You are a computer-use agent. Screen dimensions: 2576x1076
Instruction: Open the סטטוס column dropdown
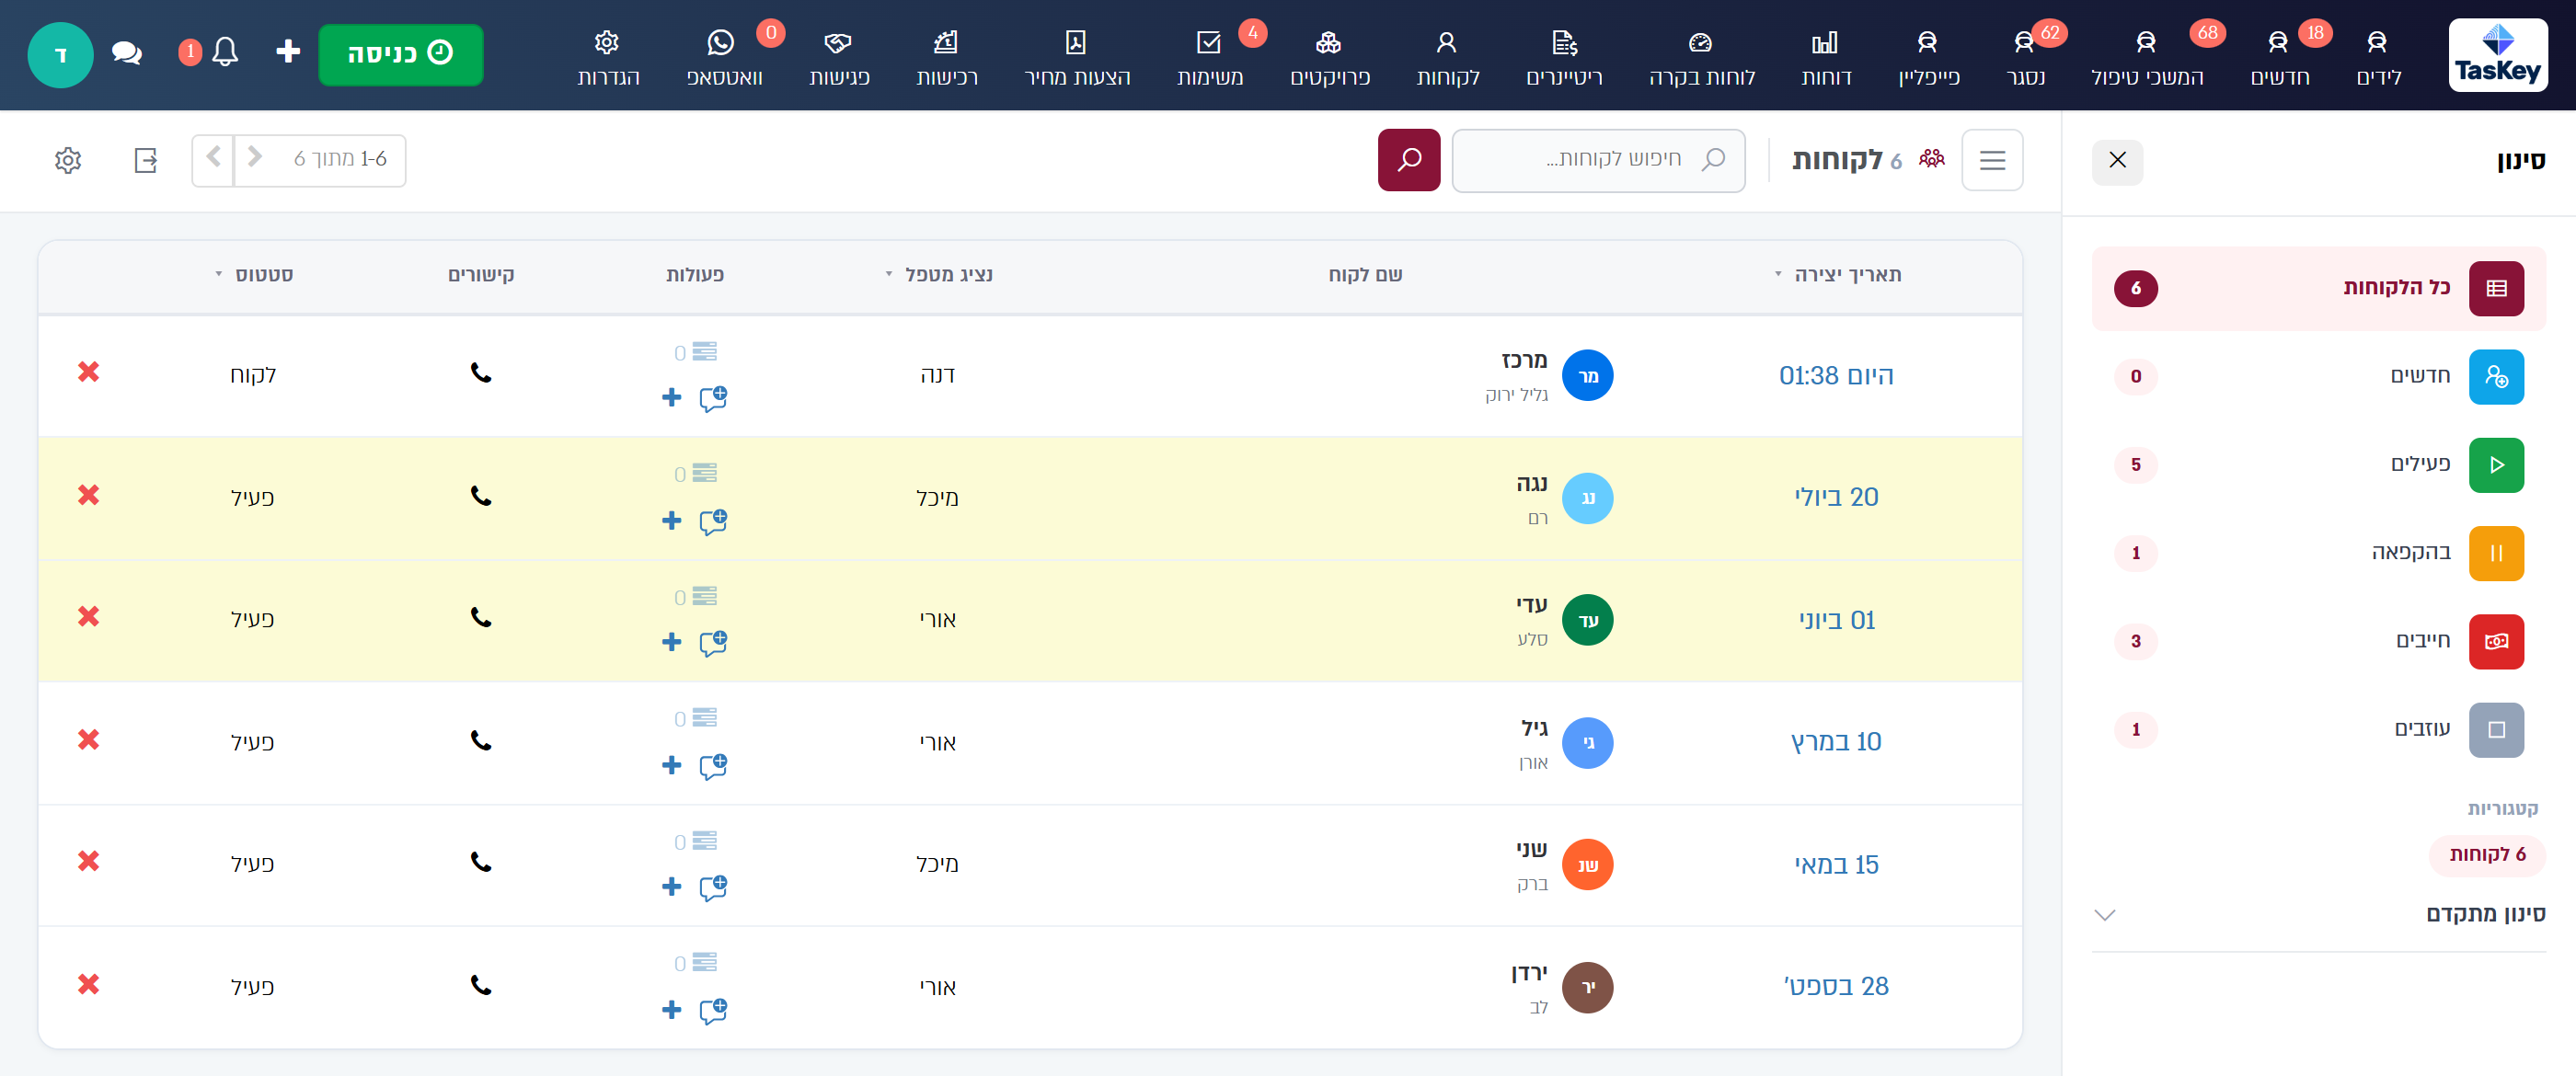pyautogui.click(x=218, y=274)
